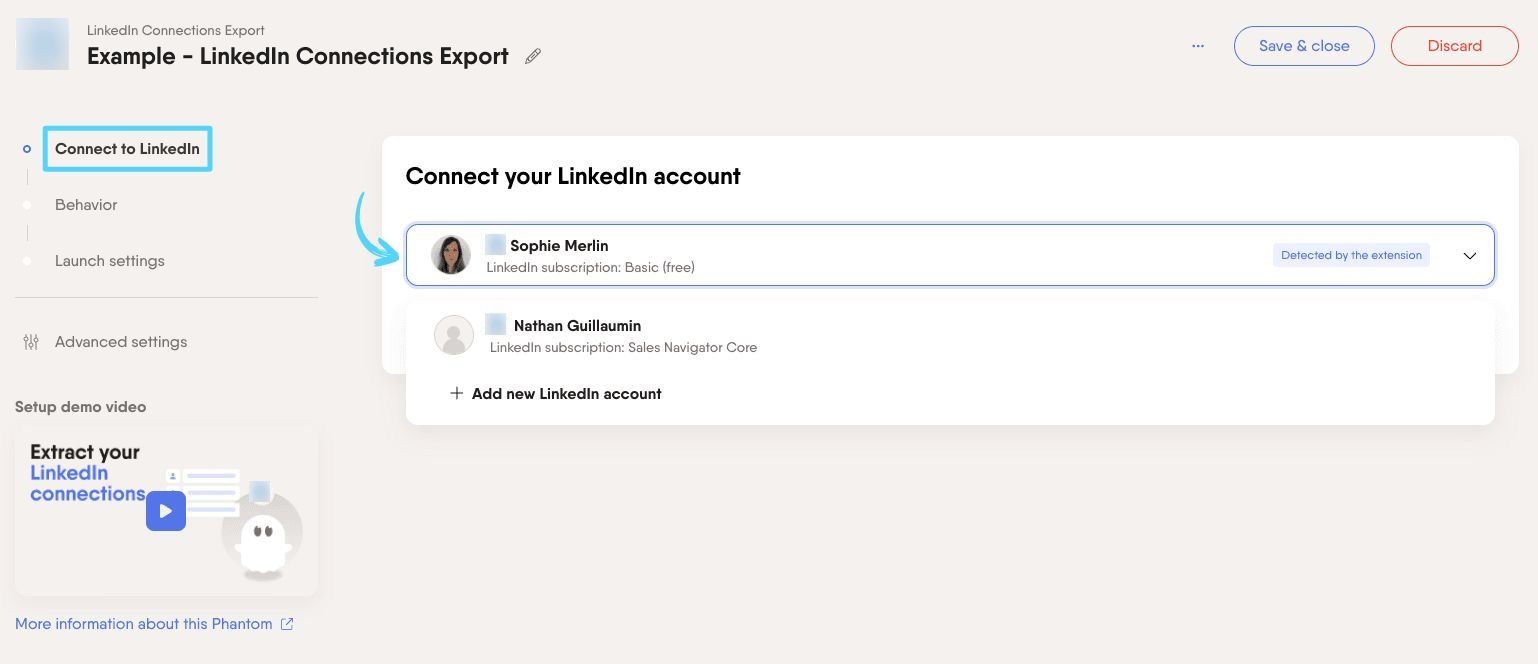Click Nathan Guillaumin's avatar placeholder

click(454, 335)
